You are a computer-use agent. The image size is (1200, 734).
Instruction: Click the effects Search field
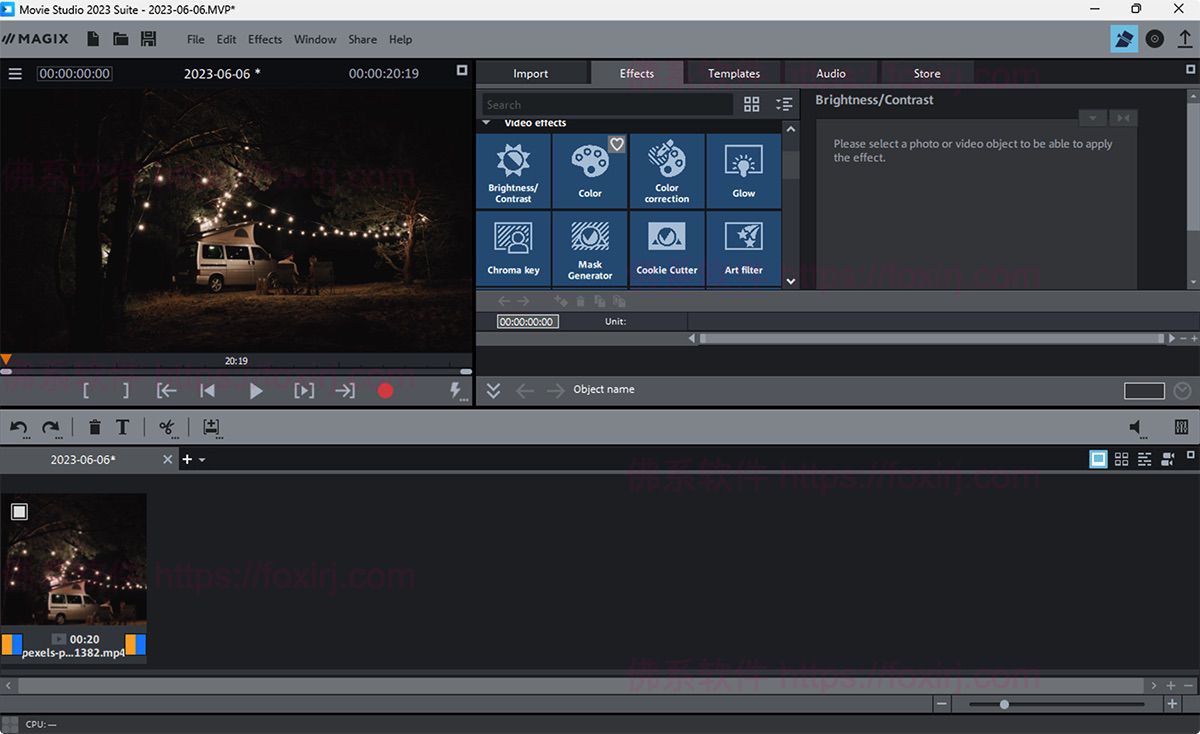click(607, 105)
